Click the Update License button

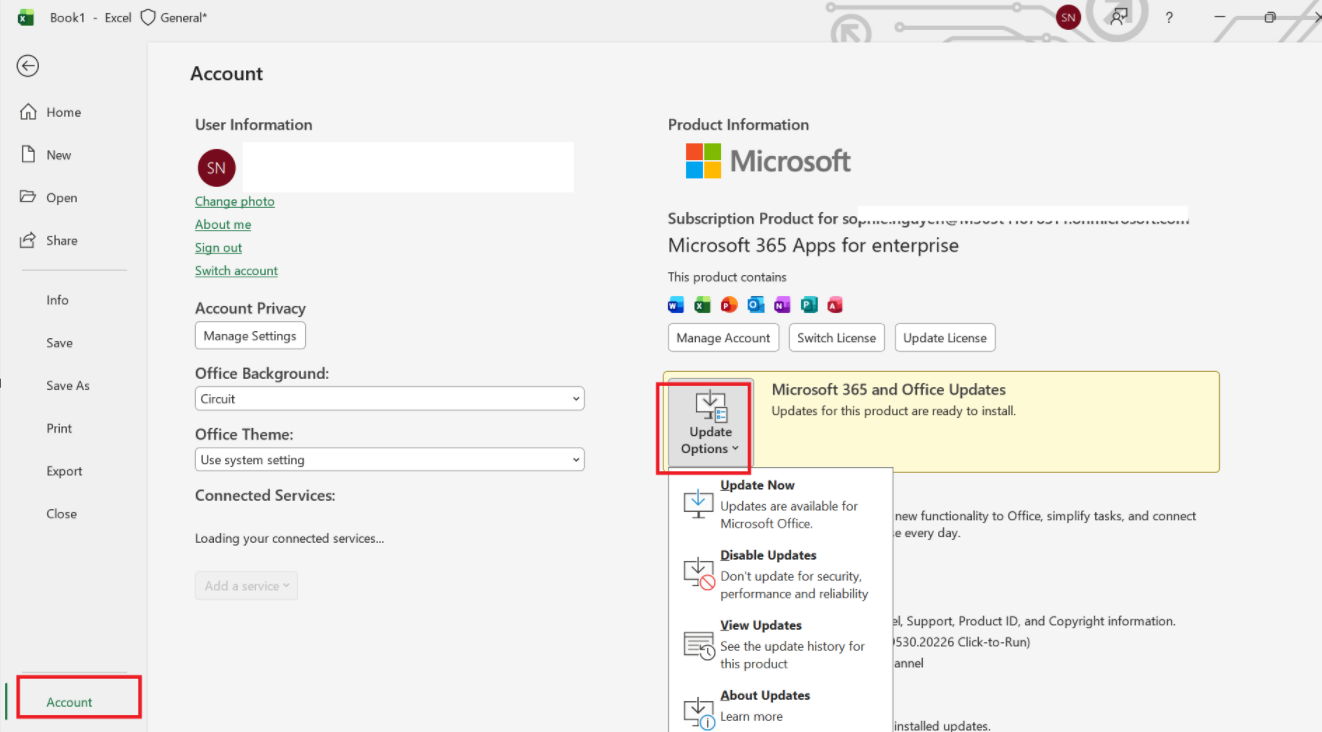click(945, 338)
